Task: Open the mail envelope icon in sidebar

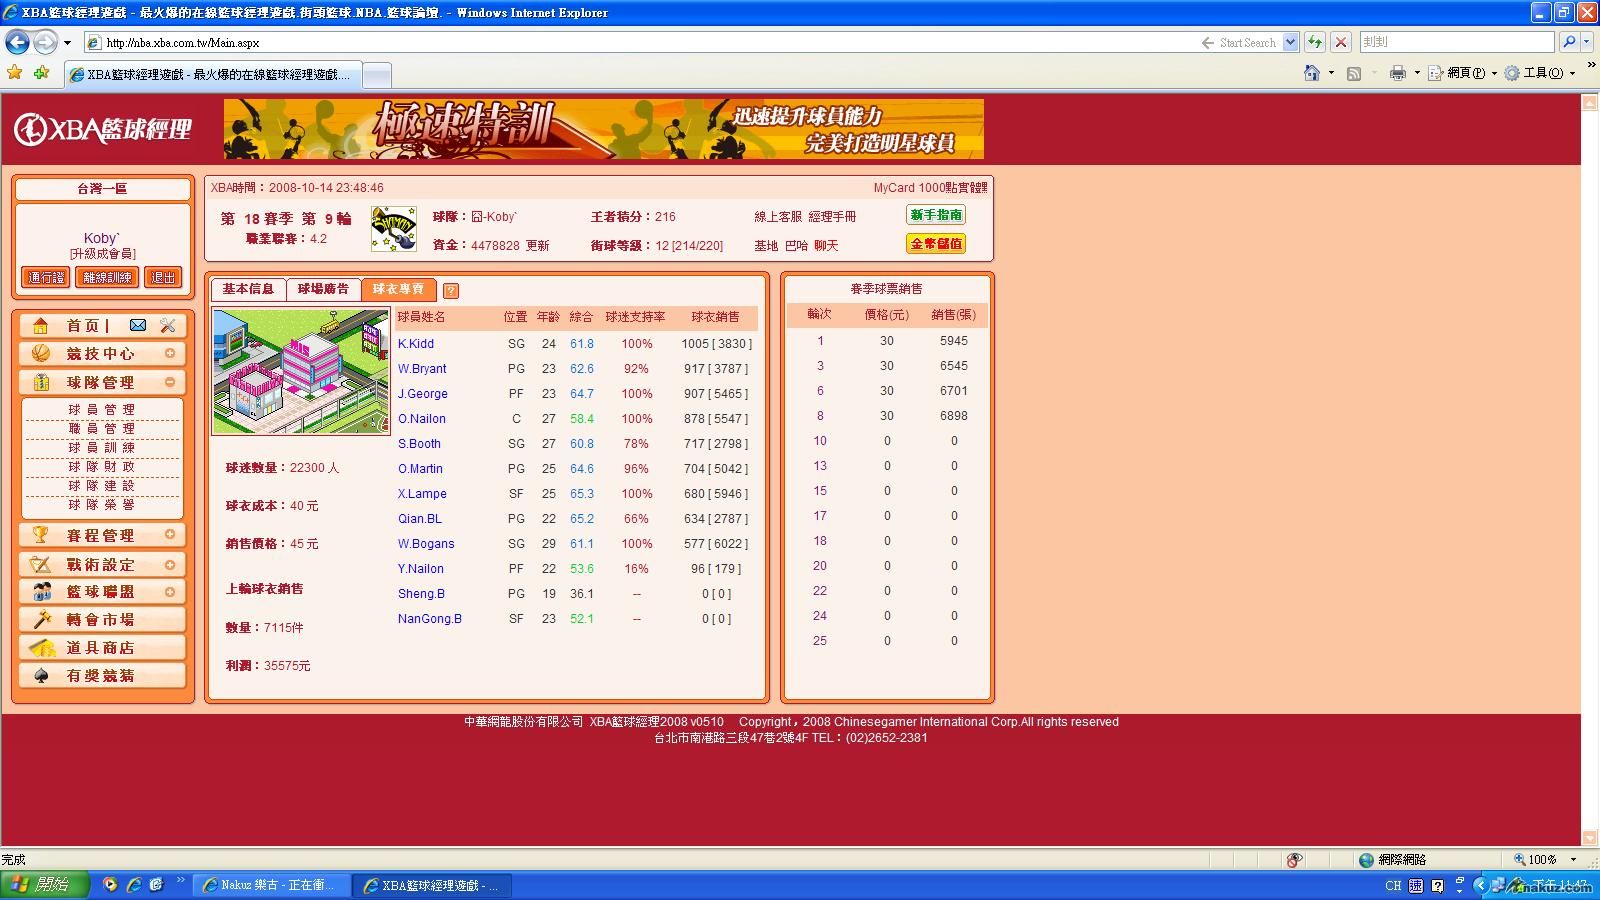Action: [138, 325]
